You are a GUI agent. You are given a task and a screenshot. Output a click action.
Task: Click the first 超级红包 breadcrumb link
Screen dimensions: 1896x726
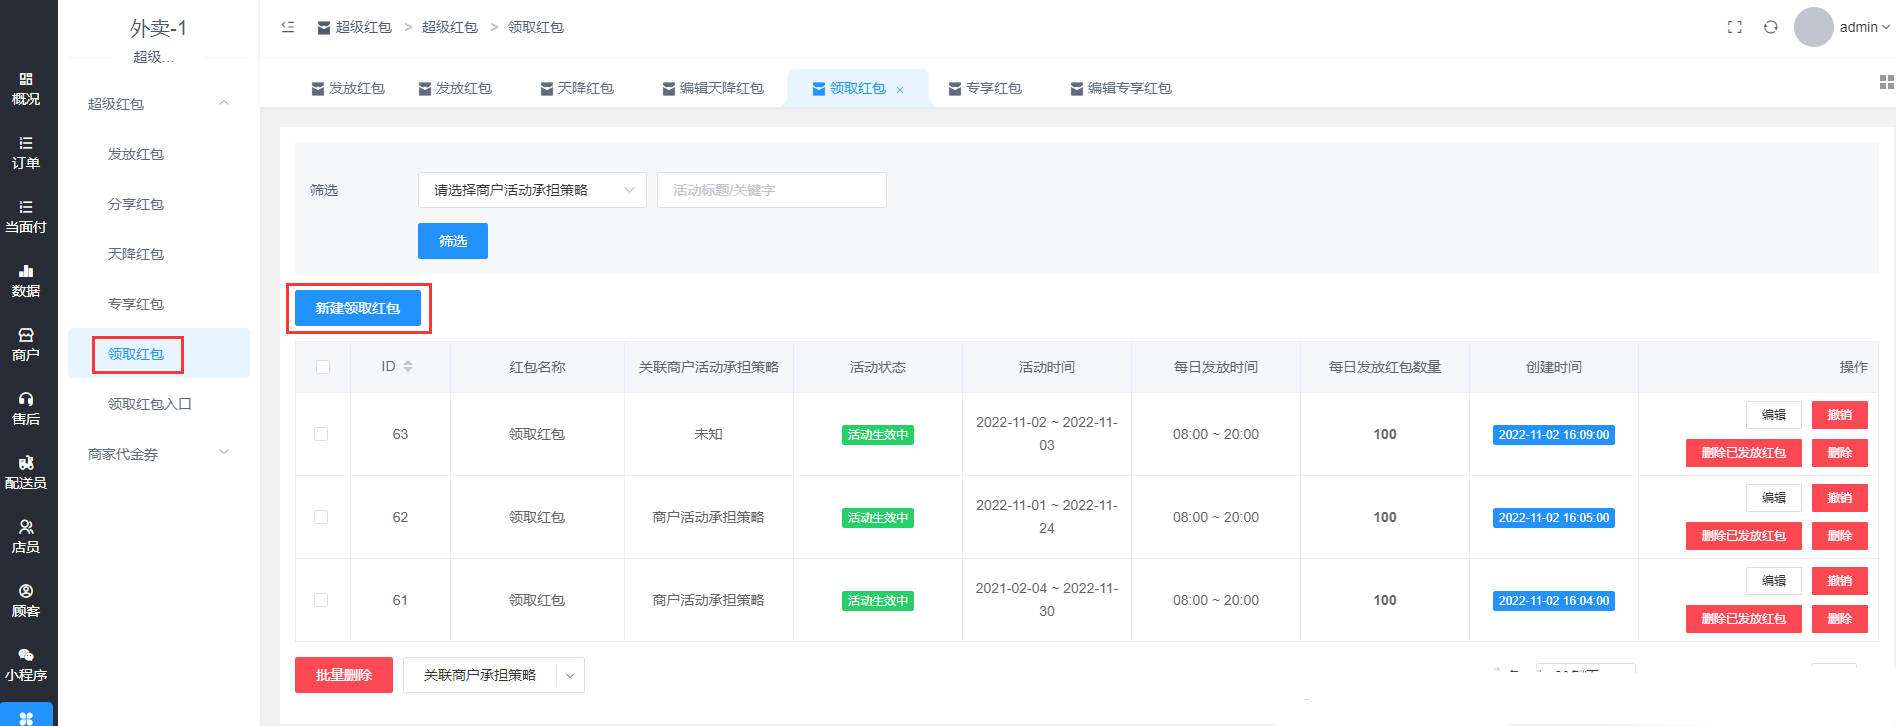tap(355, 27)
